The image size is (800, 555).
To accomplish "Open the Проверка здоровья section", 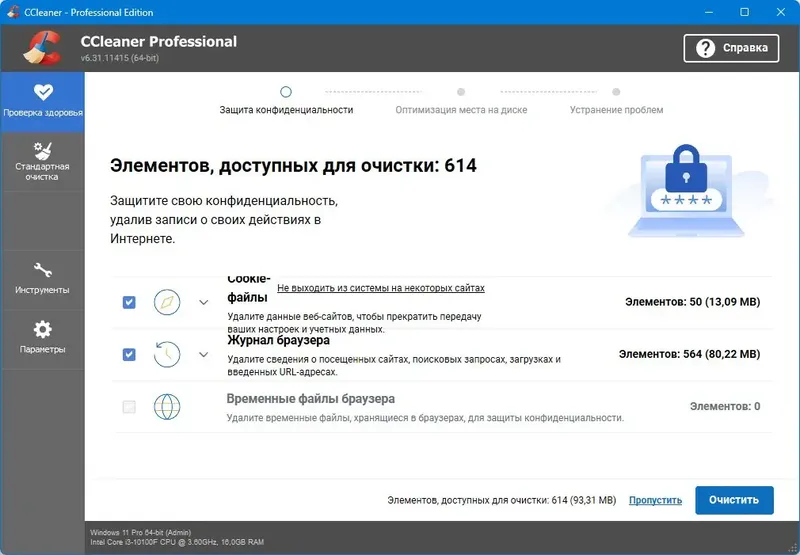I will (42, 102).
